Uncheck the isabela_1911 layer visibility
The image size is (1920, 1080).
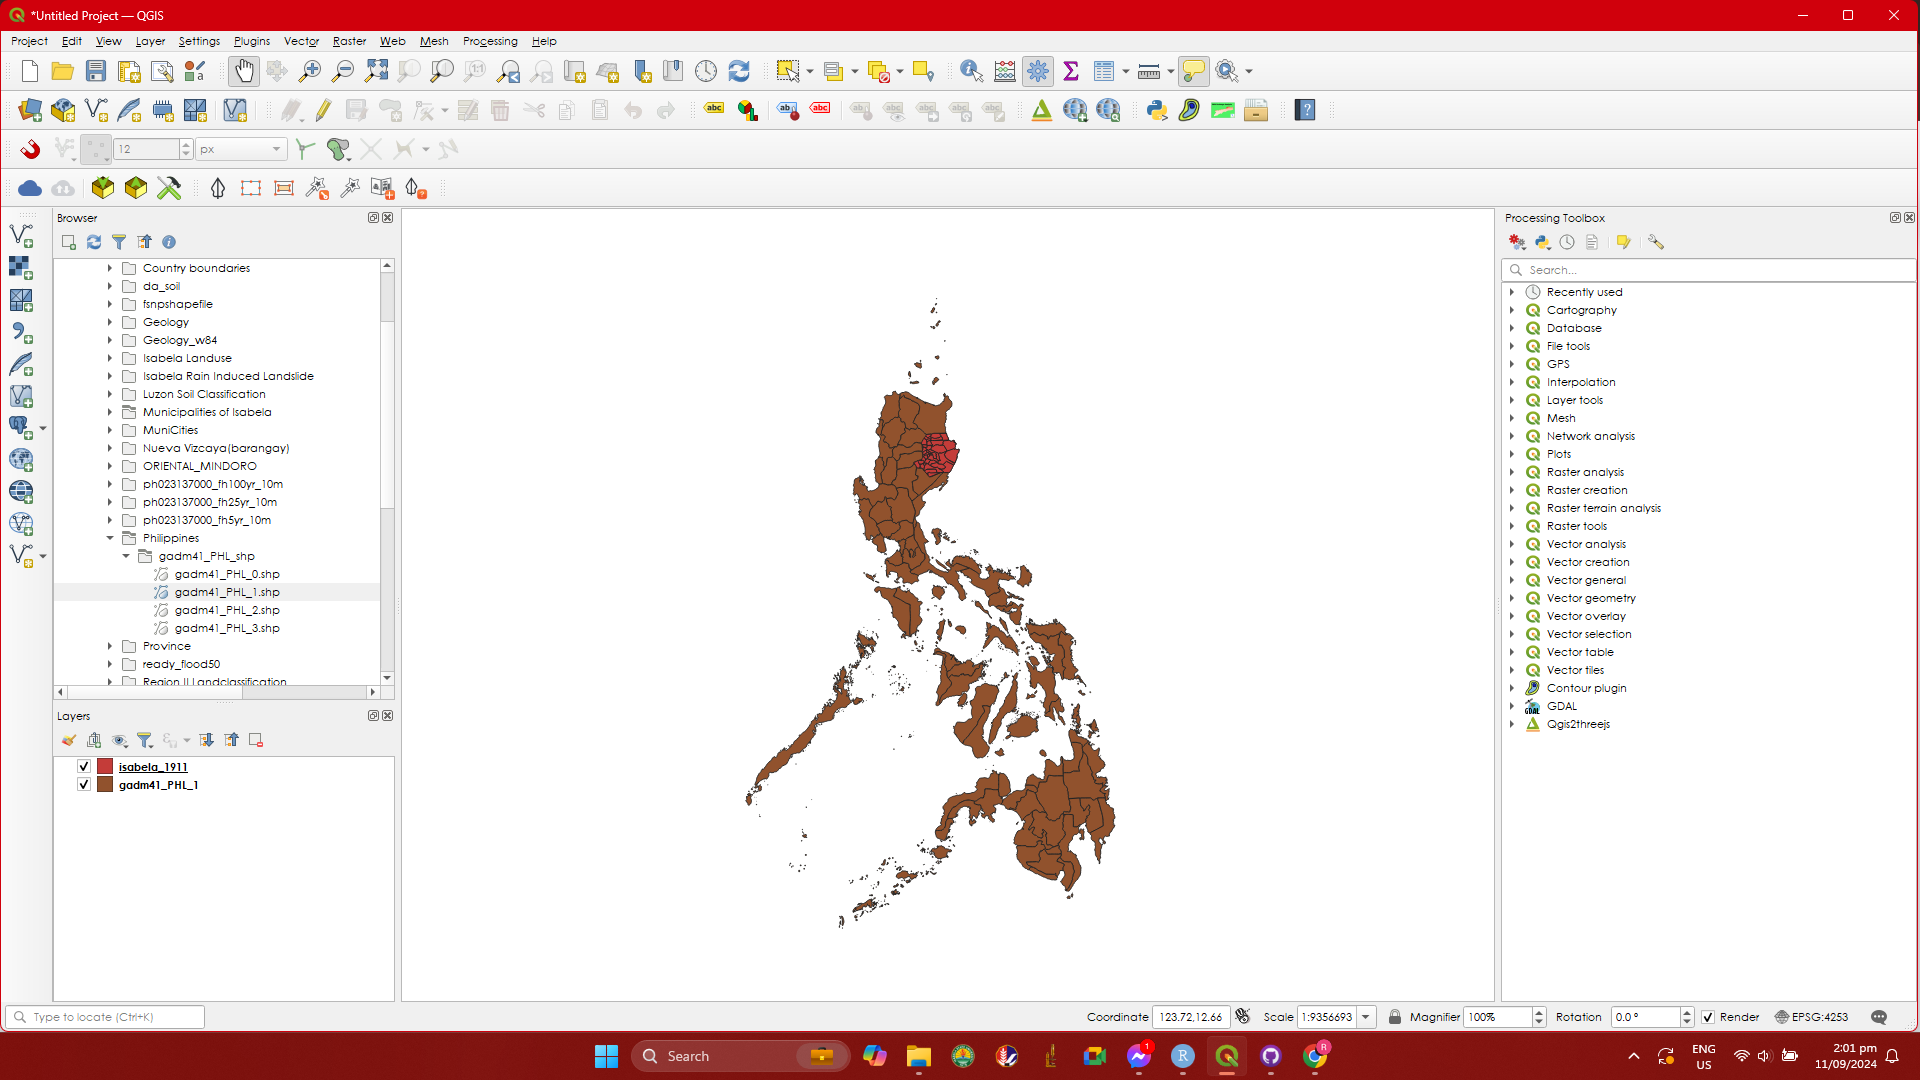84,767
